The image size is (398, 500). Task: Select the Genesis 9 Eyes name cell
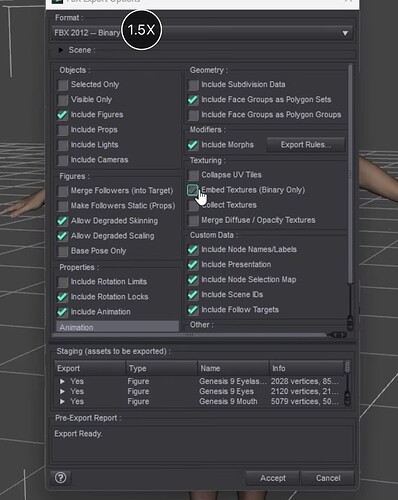click(x=226, y=391)
